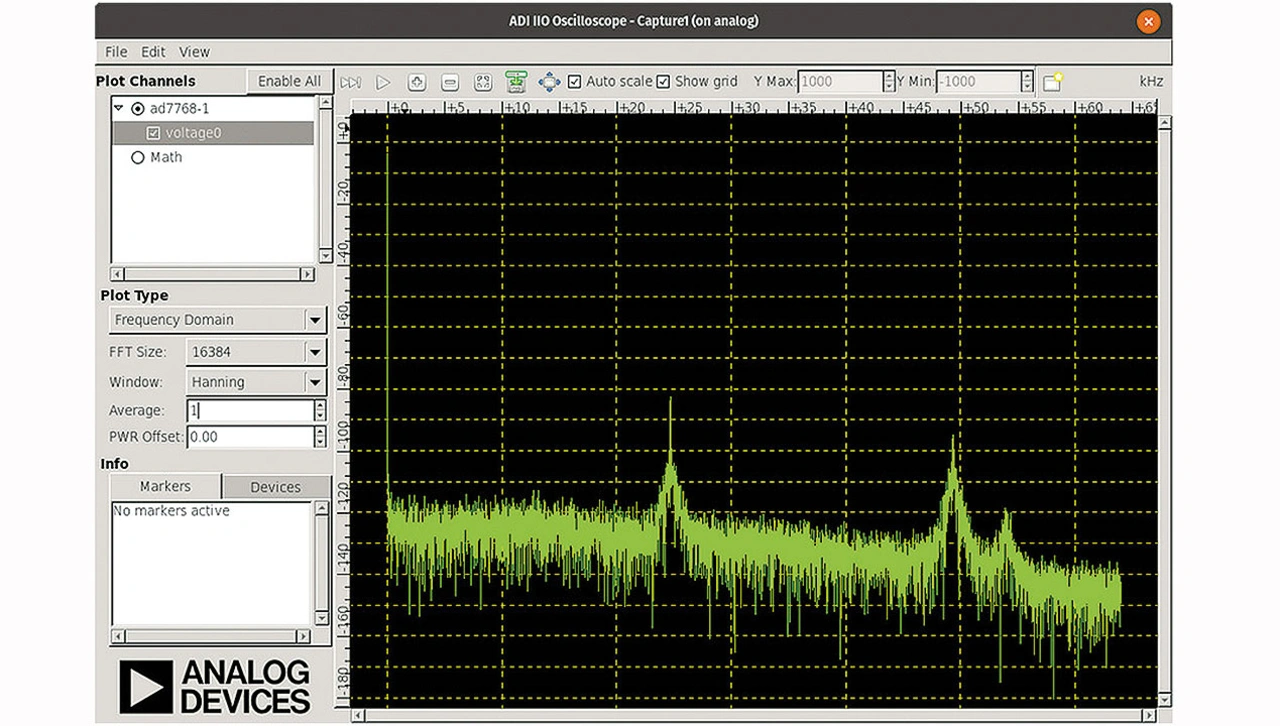Collapse the ad7768-1 device tree
This screenshot has width=1280, height=726.
(x=119, y=108)
